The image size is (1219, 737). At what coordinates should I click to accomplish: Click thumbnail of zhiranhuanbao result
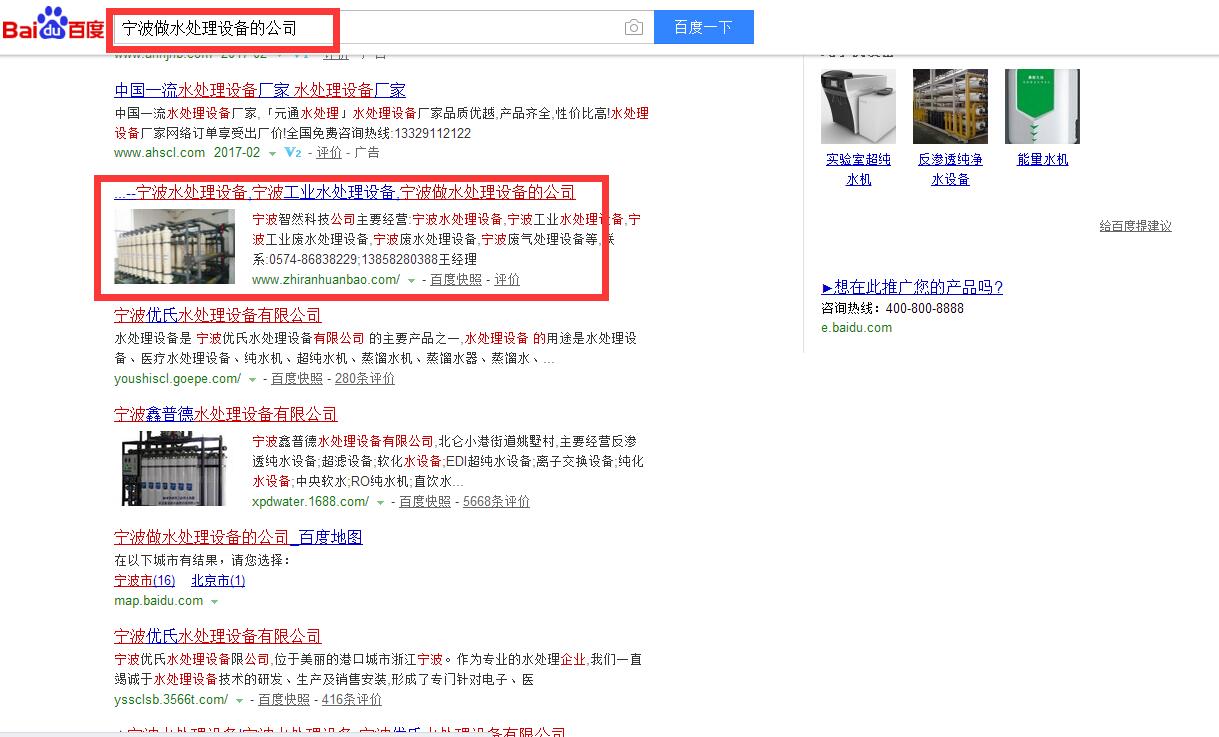pos(174,246)
